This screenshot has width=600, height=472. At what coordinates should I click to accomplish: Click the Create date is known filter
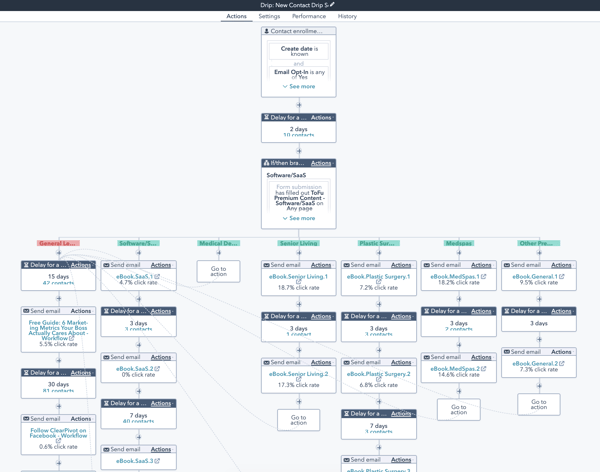(299, 51)
